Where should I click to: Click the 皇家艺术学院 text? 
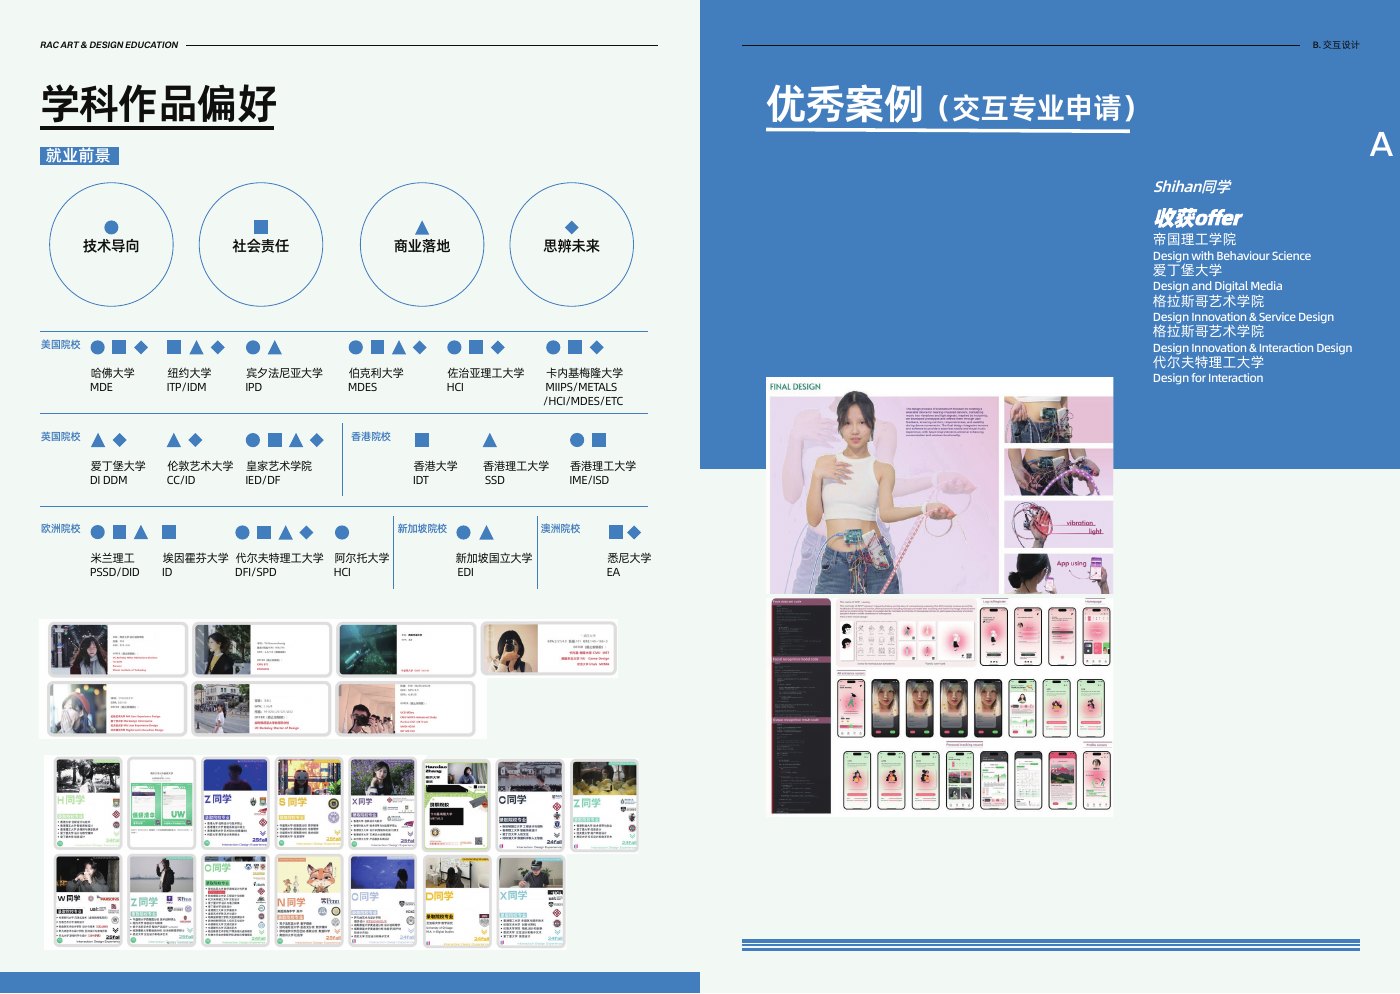click(279, 466)
